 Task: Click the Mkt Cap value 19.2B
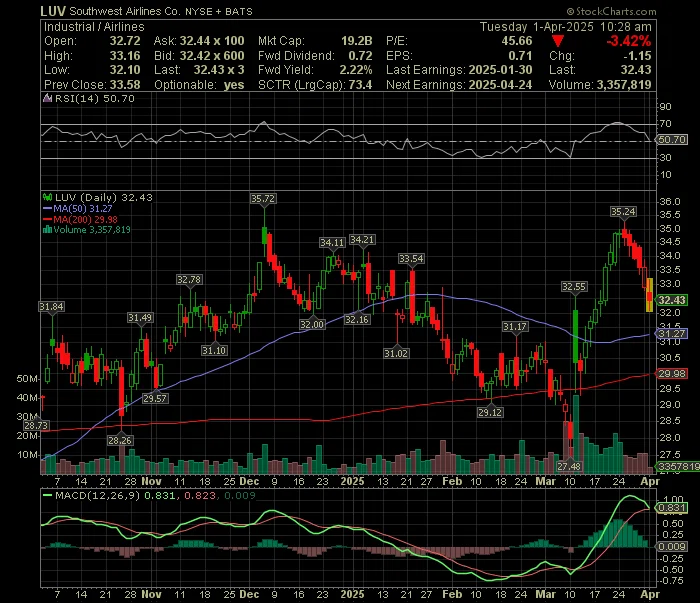[357, 41]
